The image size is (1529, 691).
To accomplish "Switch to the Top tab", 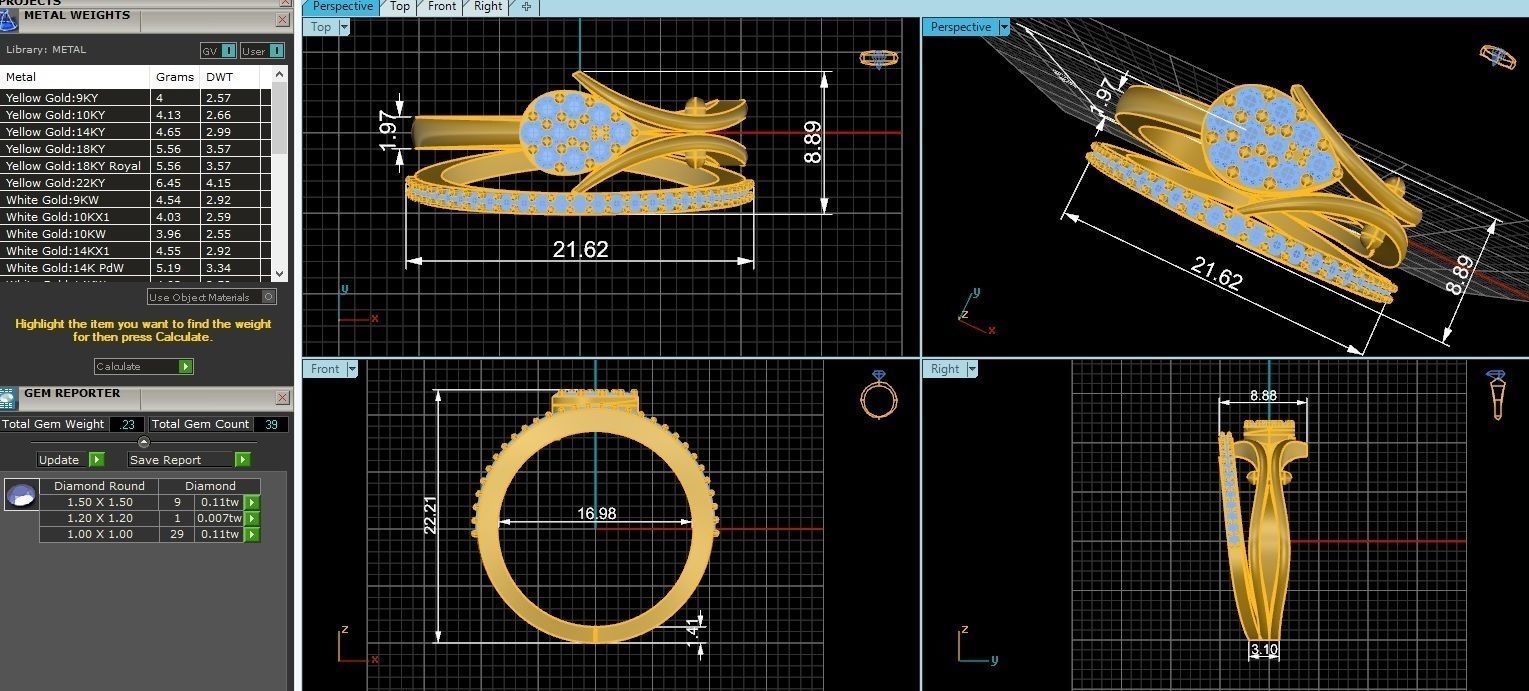I will coord(400,7).
